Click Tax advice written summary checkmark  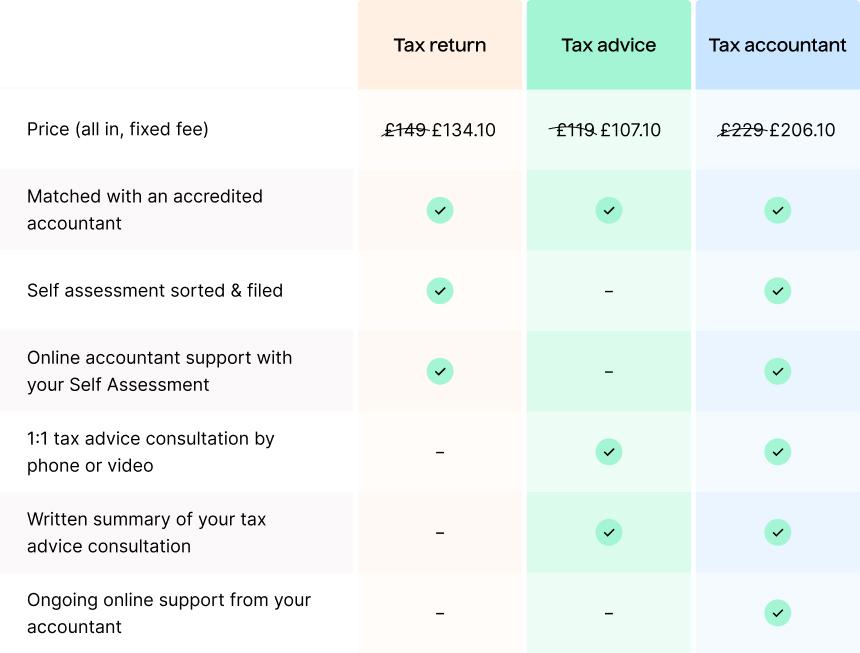tap(609, 532)
